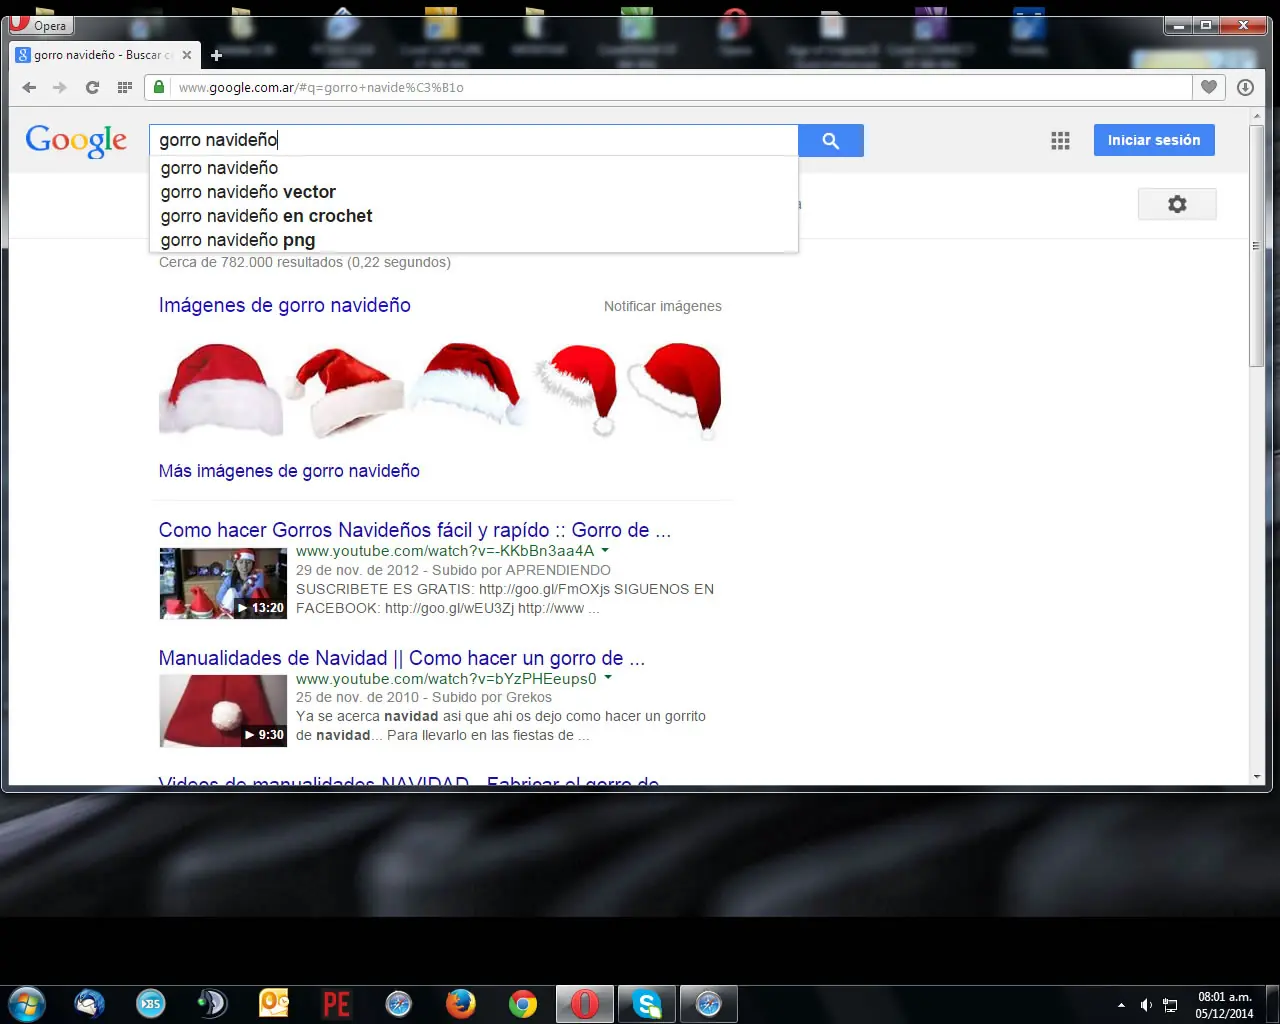The image size is (1280, 1024).
Task: Click "Cerca de 782.000 resultados" text
Action: coord(305,262)
